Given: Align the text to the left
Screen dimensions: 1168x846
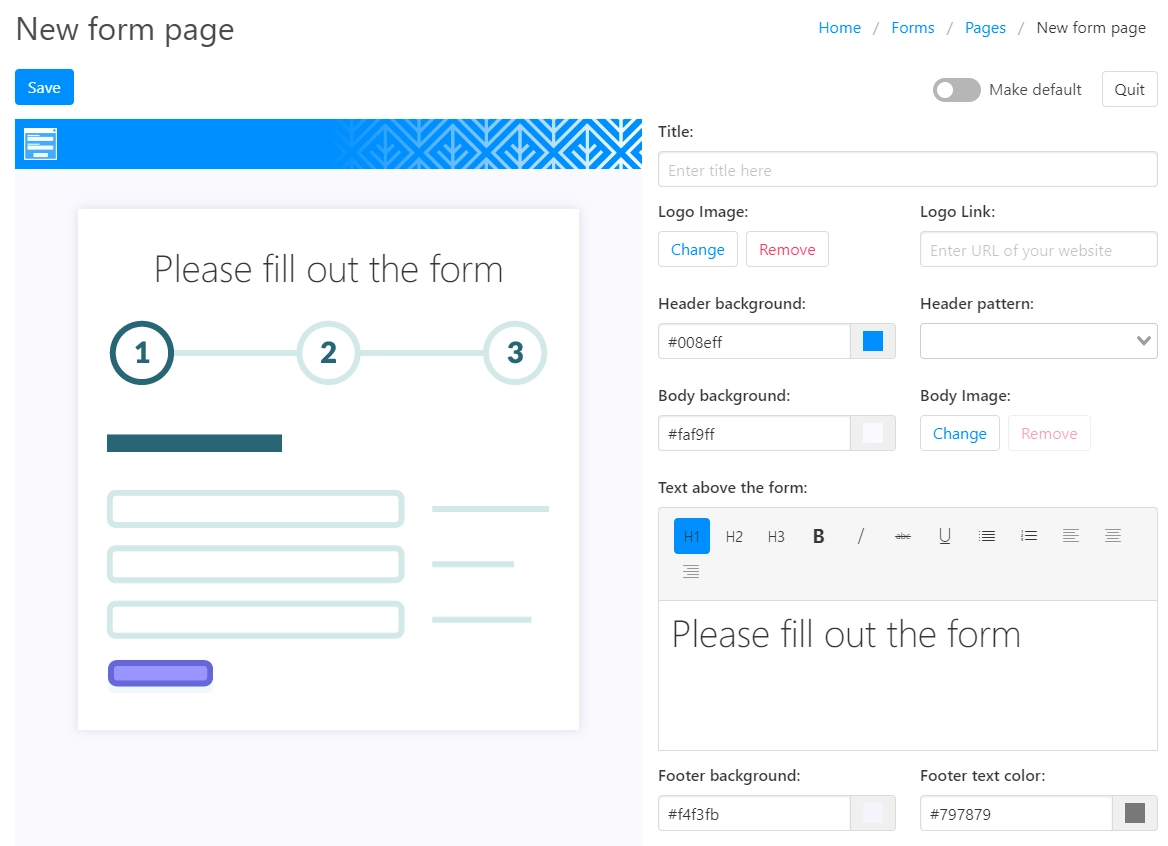Looking at the screenshot, I should click(x=1070, y=536).
